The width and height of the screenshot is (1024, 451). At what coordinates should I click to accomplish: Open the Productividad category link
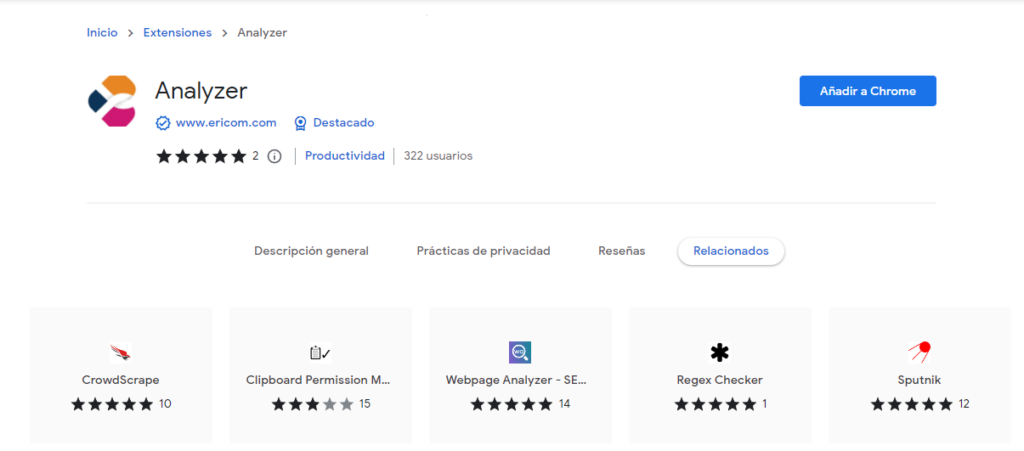(x=345, y=156)
